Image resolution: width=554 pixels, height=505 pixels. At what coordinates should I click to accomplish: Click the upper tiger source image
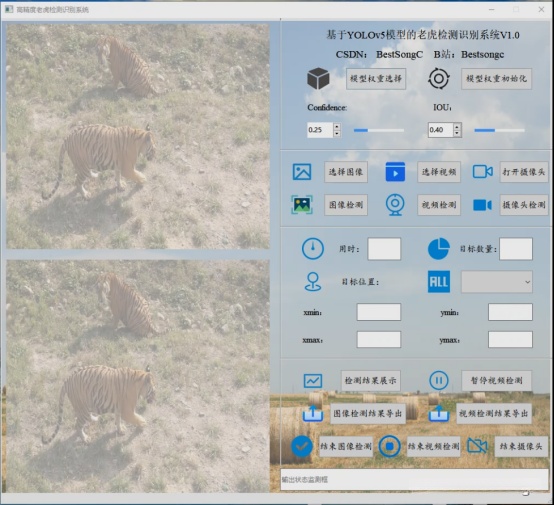coord(138,136)
